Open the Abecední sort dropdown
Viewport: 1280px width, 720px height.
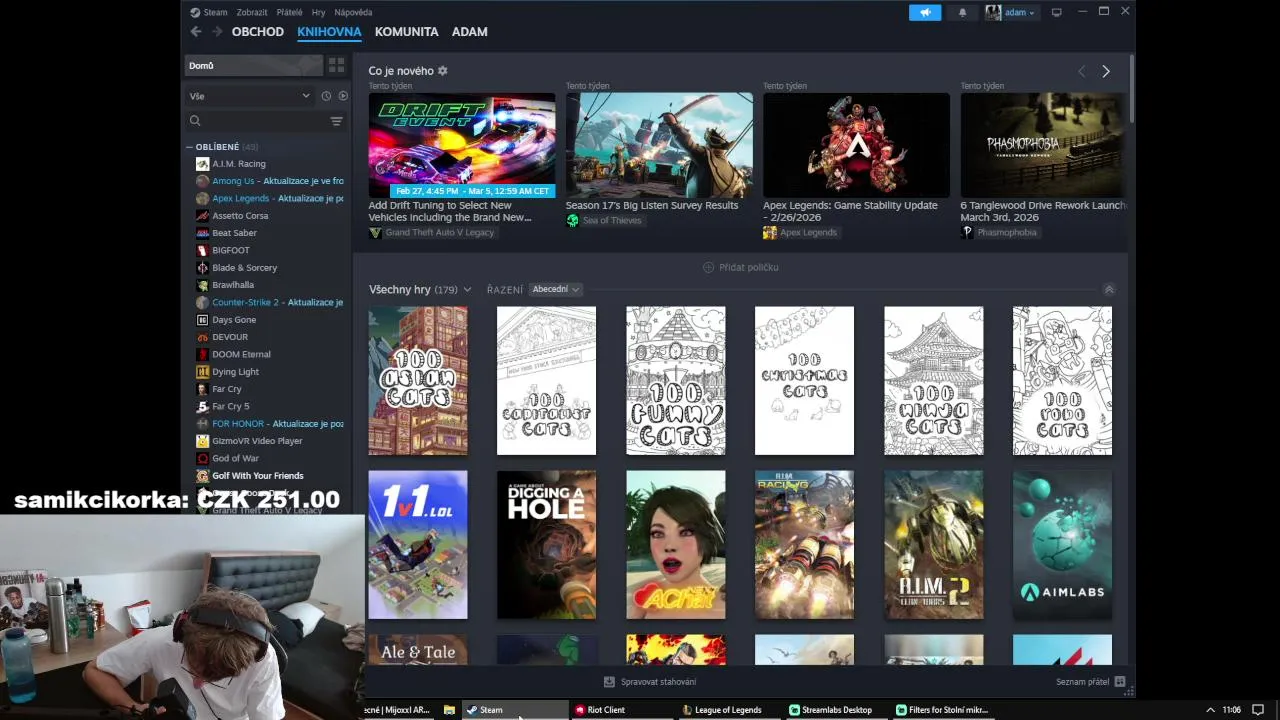point(555,289)
